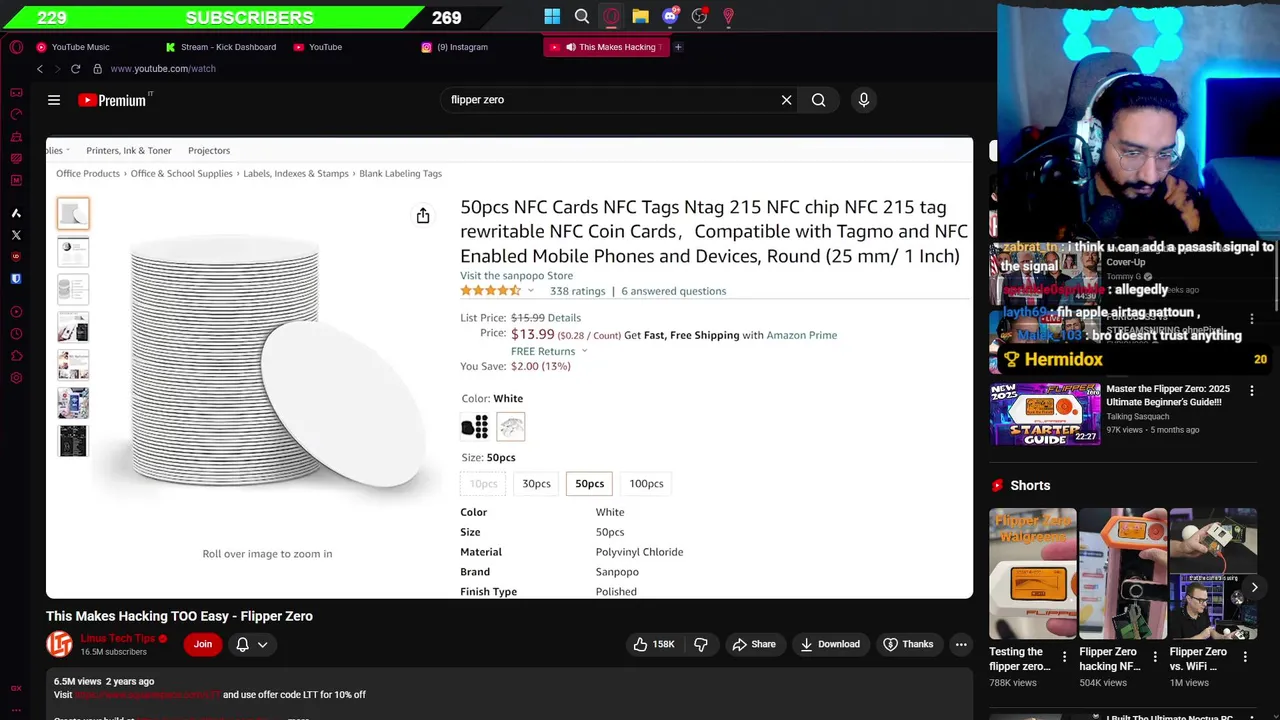Open Master the Flipper Zero video title

click(x=1168, y=395)
